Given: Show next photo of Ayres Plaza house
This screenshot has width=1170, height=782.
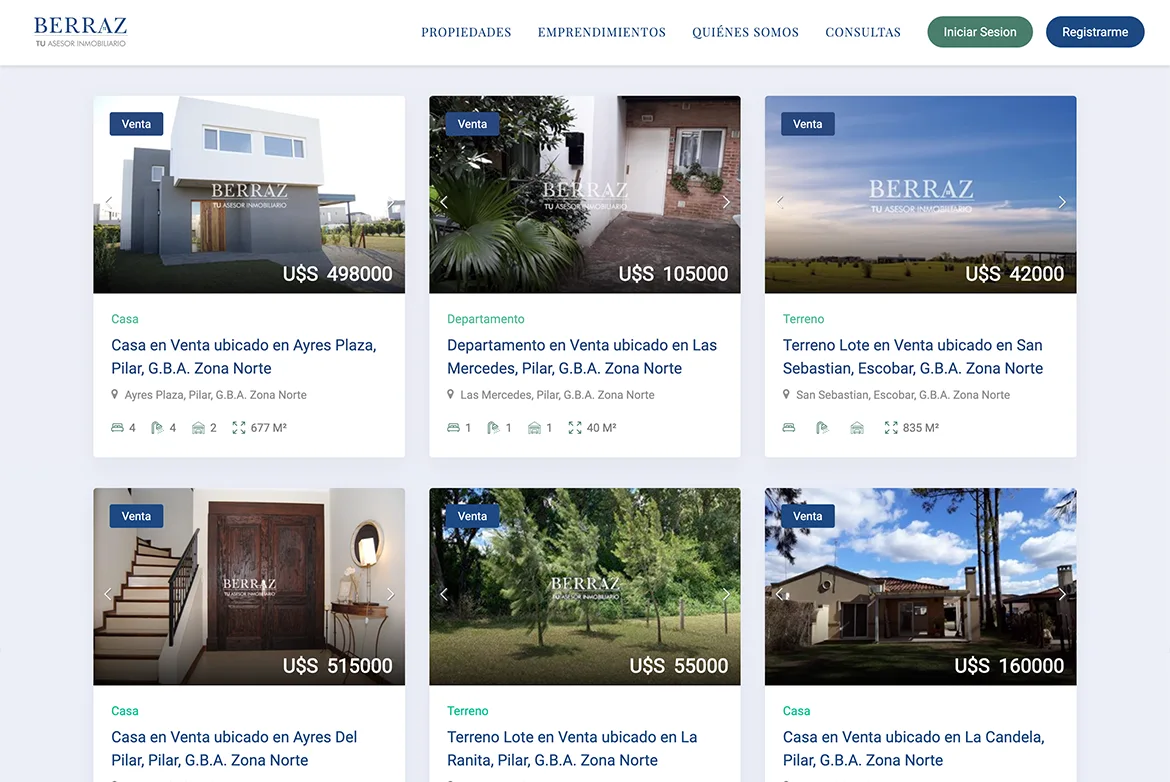Looking at the screenshot, I should tap(390, 202).
